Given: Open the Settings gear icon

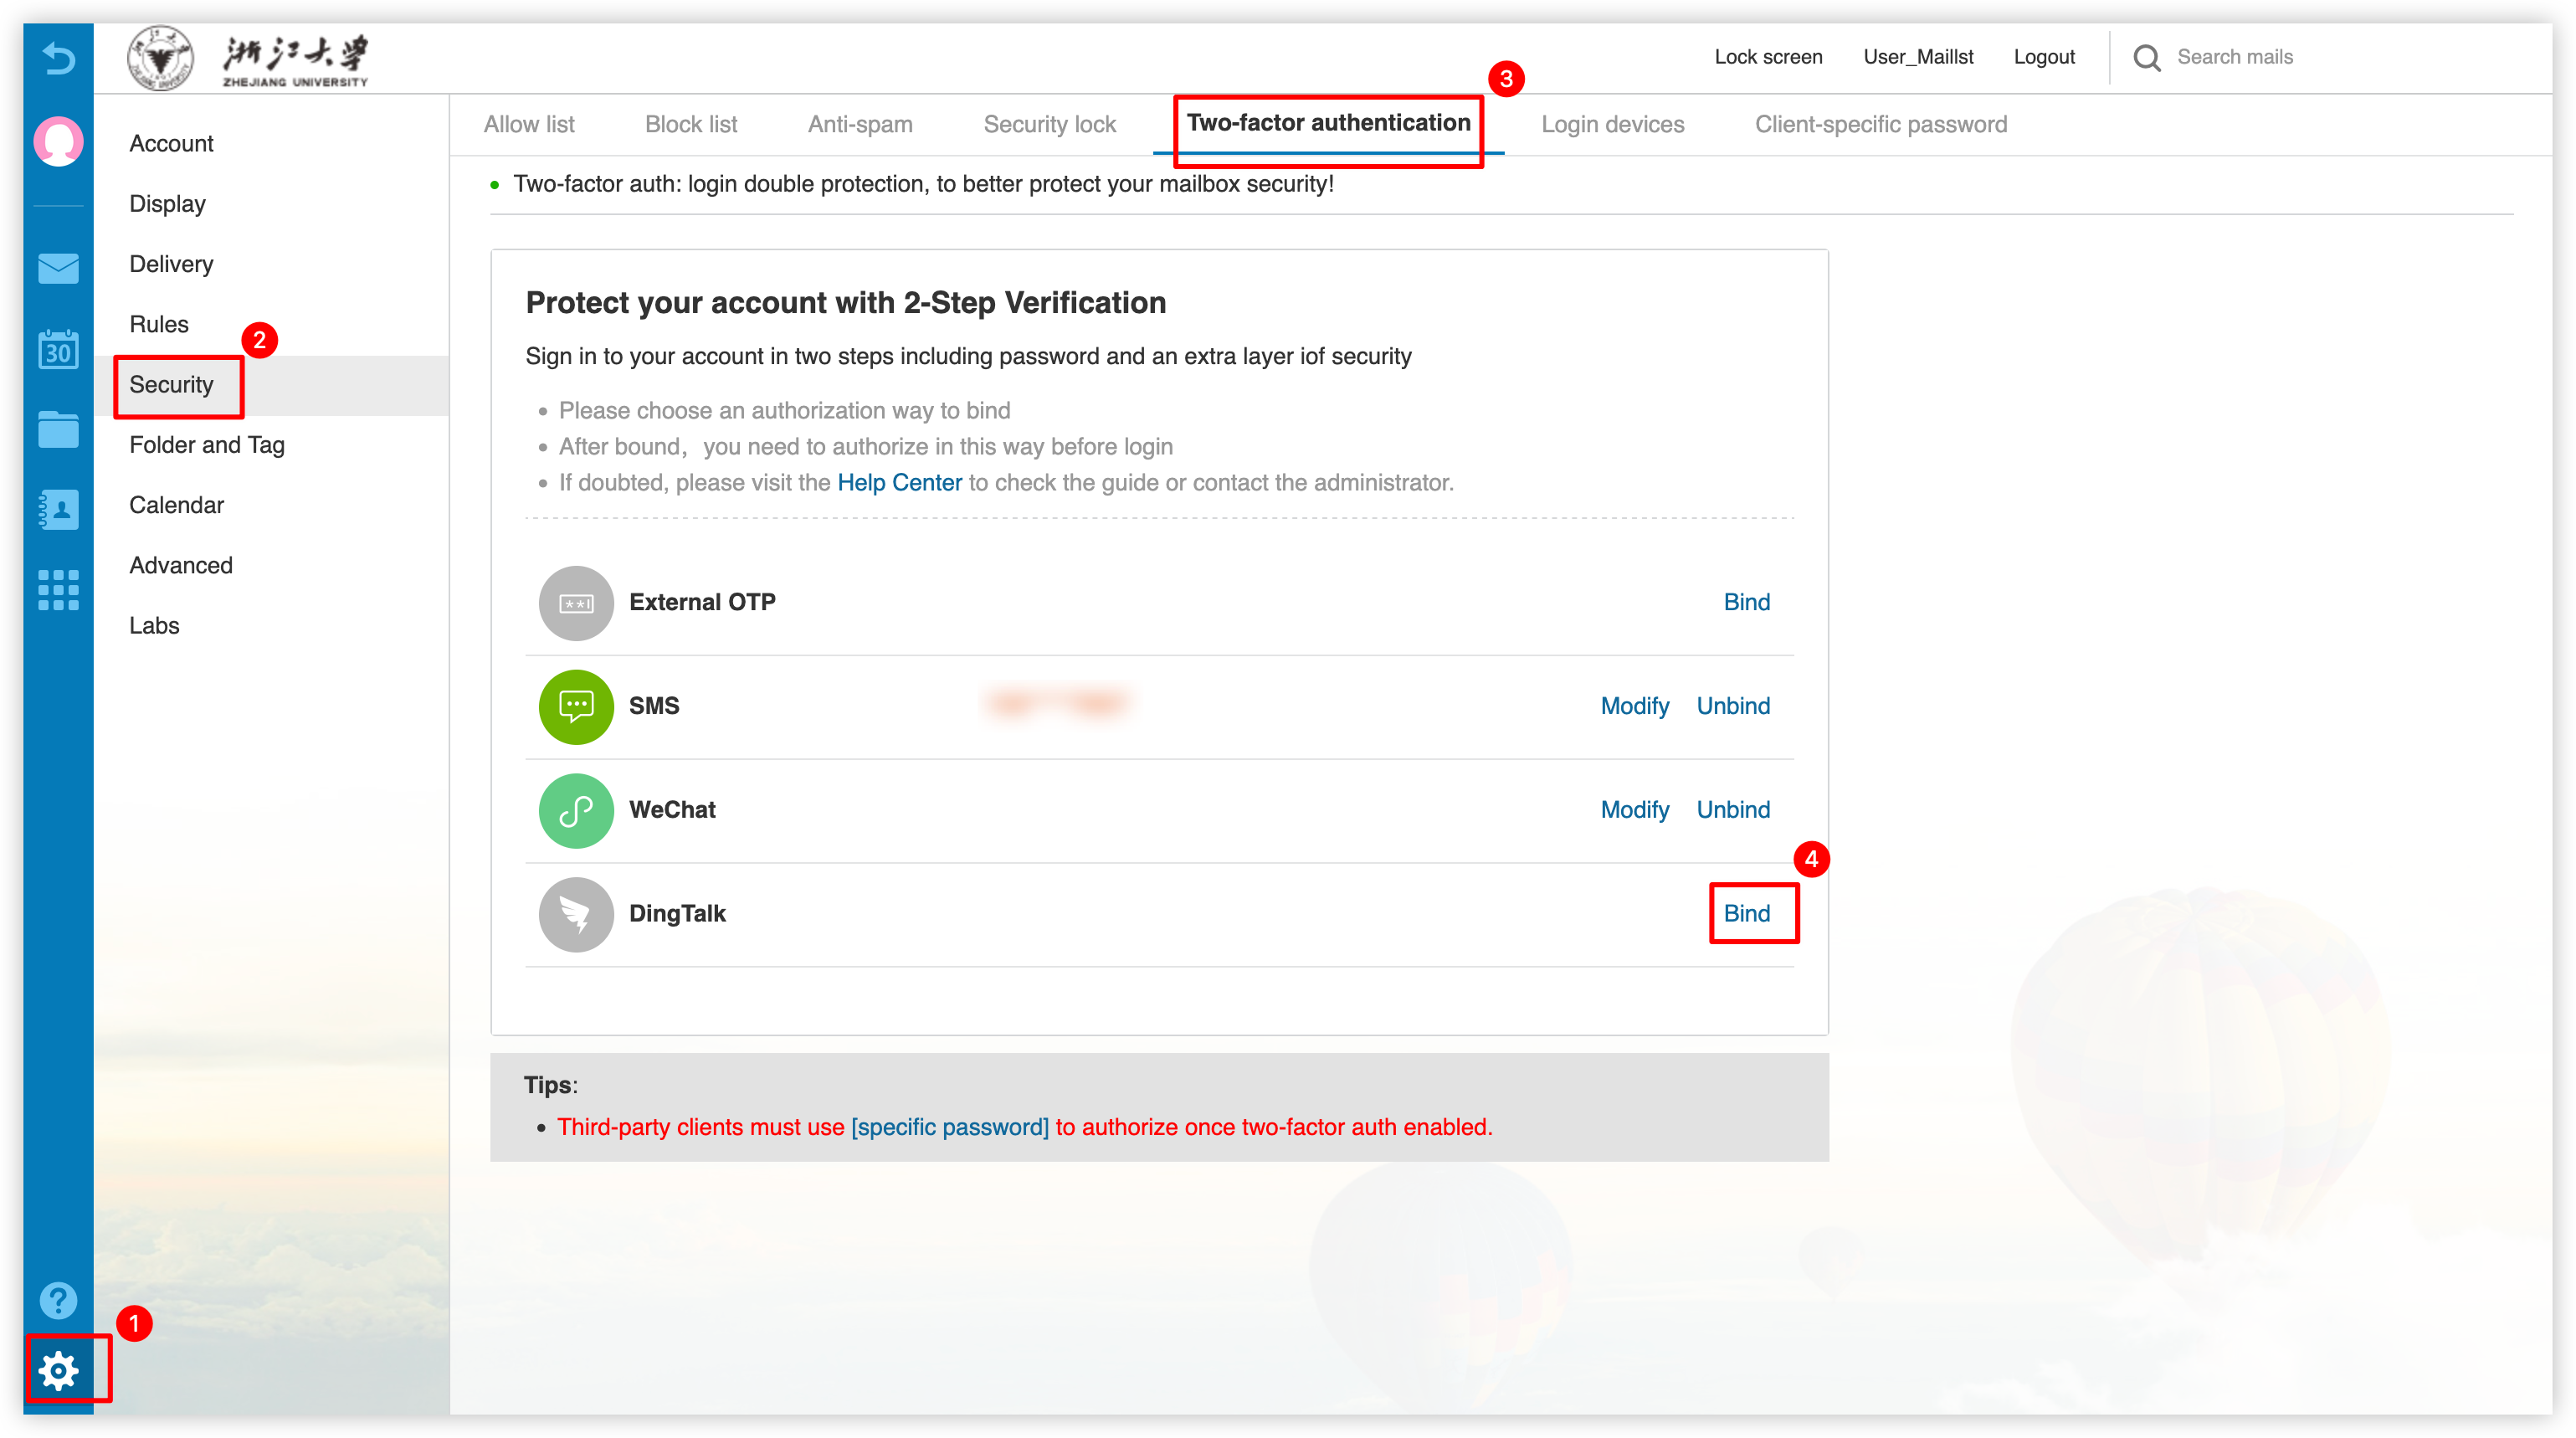Looking at the screenshot, I should pyautogui.click(x=58, y=1371).
